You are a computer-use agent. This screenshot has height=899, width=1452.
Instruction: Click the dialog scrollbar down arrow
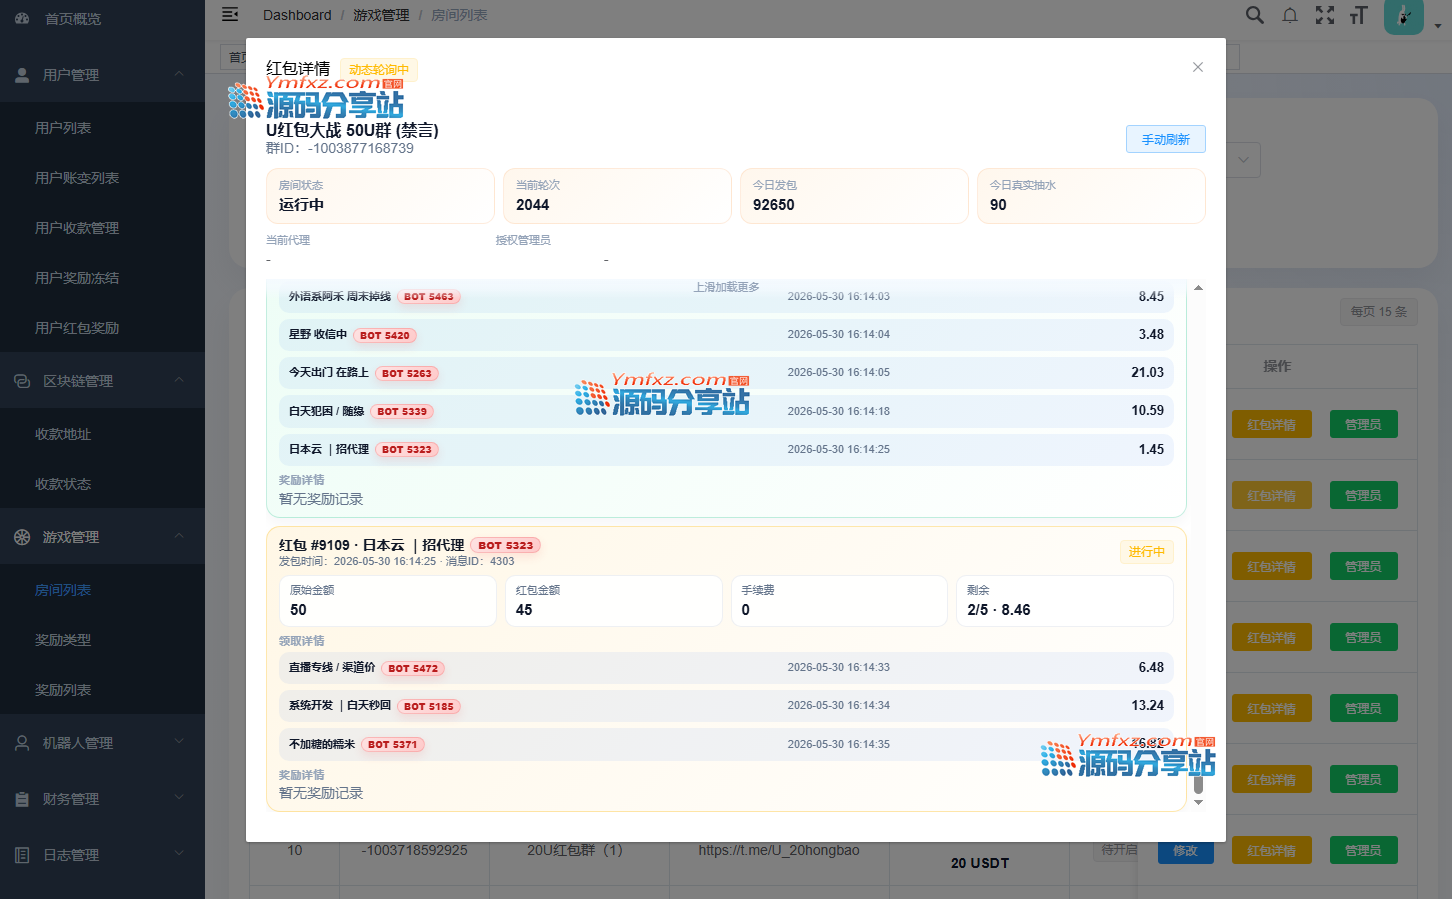1198,802
